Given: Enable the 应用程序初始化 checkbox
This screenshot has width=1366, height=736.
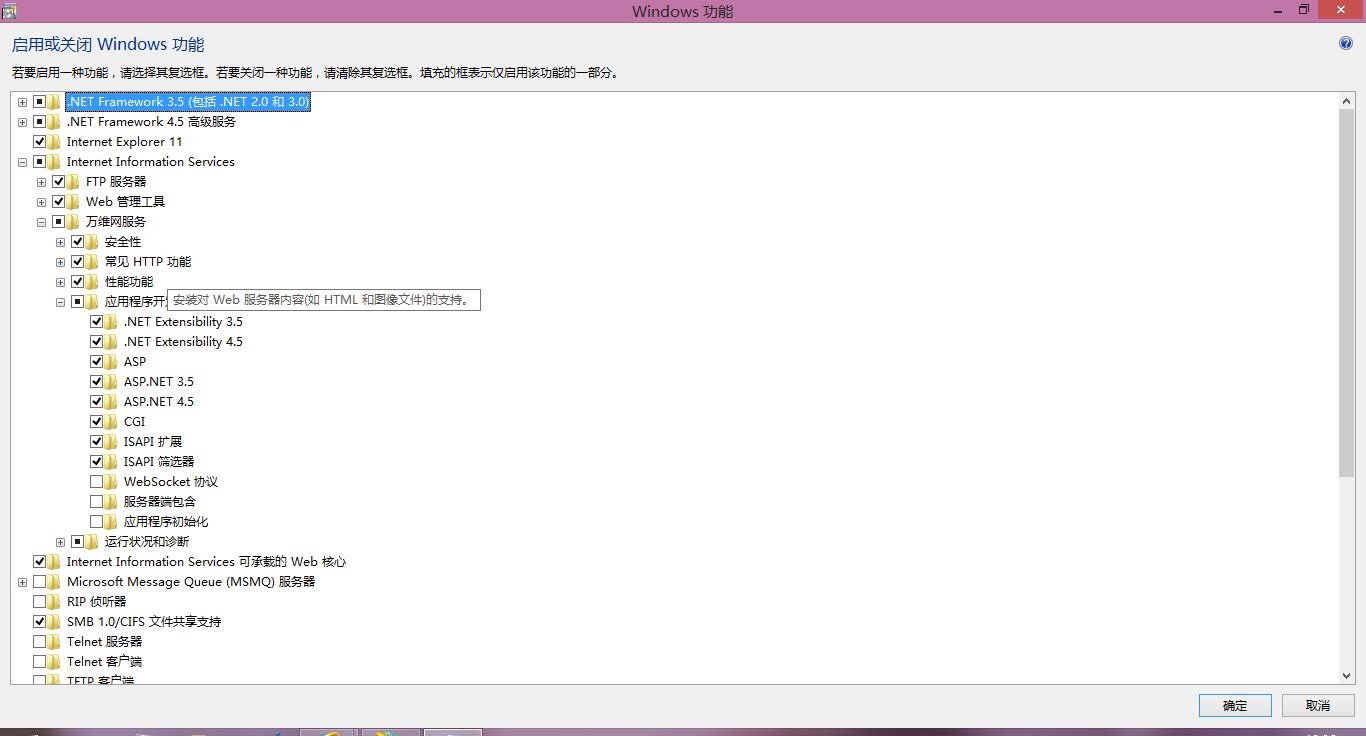Looking at the screenshot, I should click(x=97, y=521).
